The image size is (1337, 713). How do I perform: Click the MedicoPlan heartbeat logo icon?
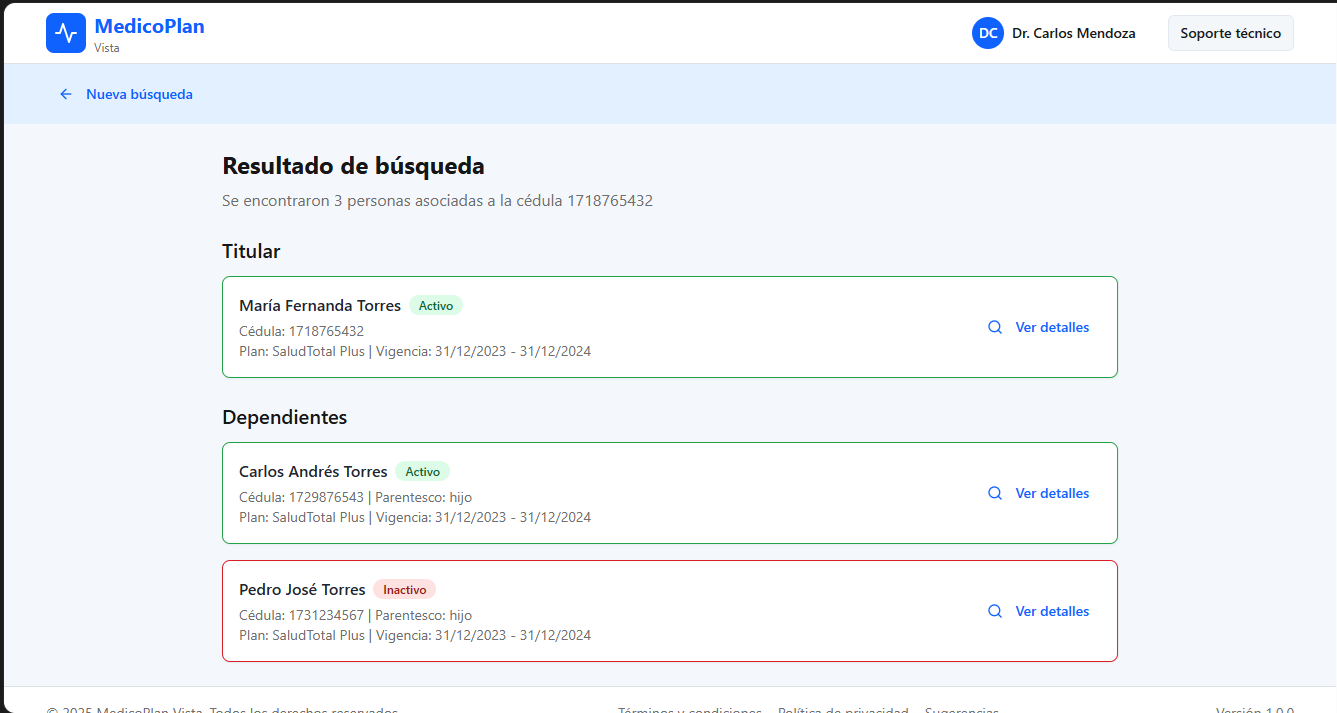pyautogui.click(x=66, y=33)
